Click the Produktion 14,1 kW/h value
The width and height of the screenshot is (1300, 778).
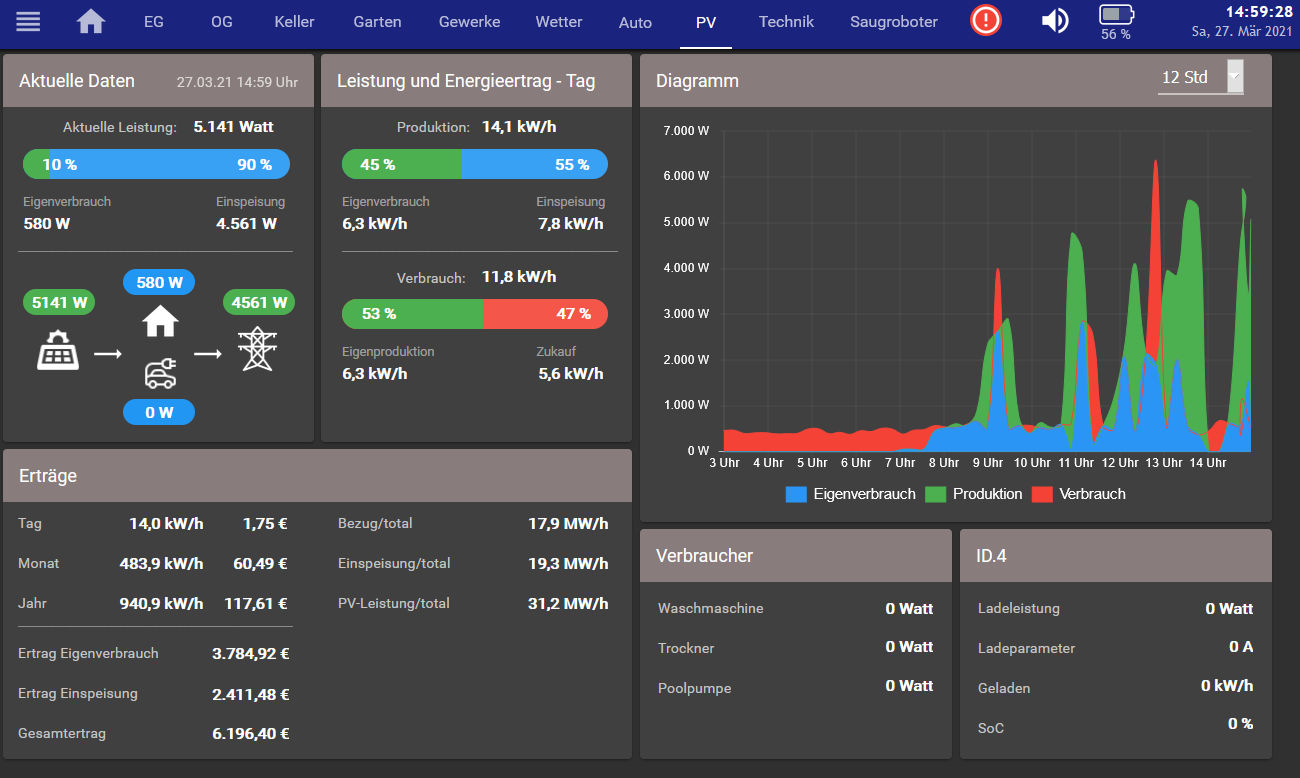519,127
